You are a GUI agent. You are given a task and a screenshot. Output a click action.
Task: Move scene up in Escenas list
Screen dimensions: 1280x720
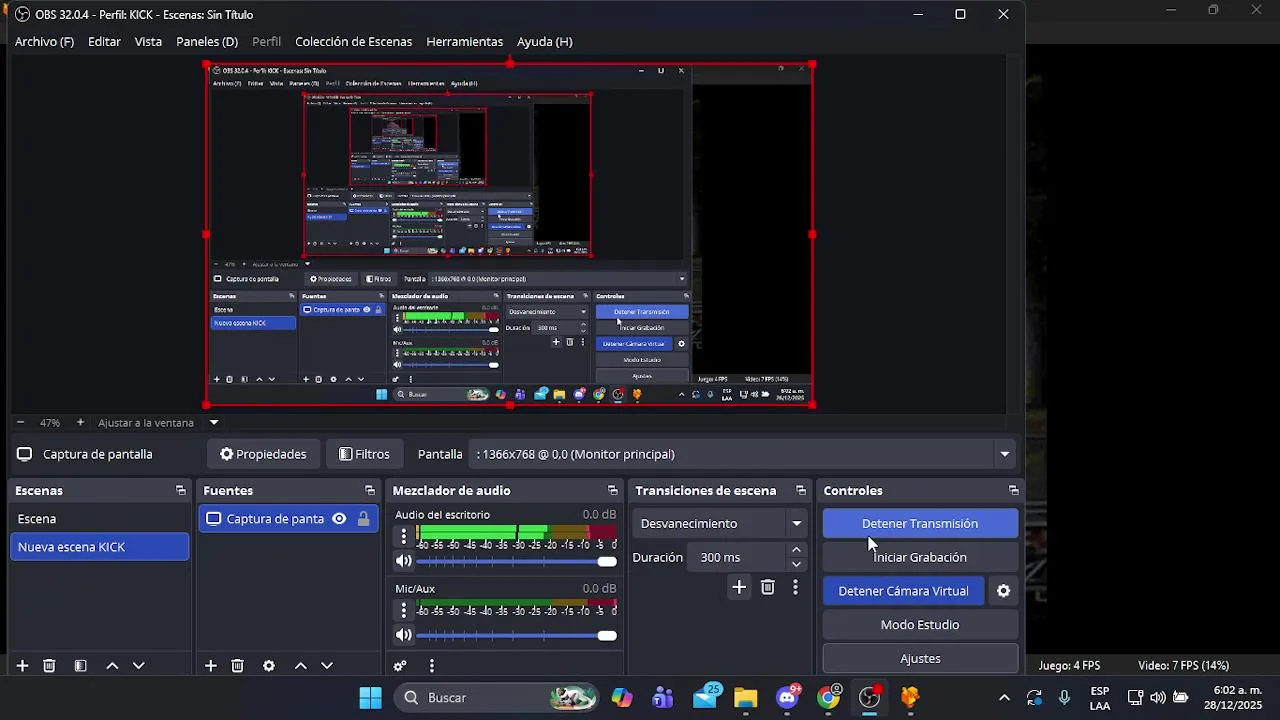112,666
